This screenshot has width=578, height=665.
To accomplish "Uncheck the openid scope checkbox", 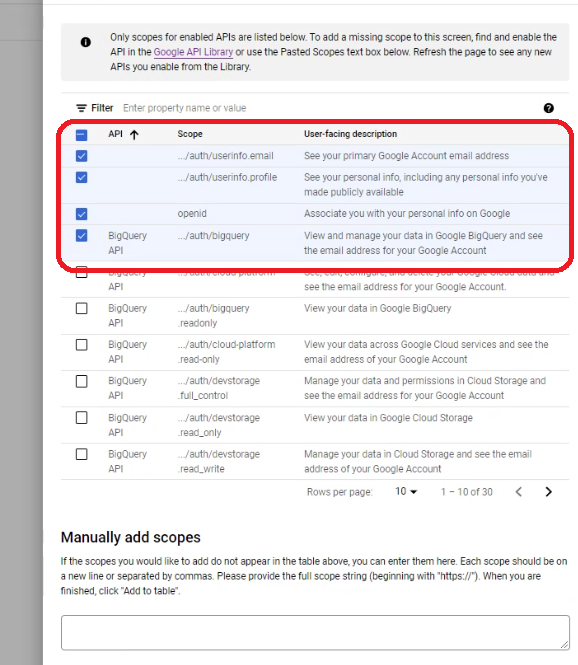I will pyautogui.click(x=81, y=214).
